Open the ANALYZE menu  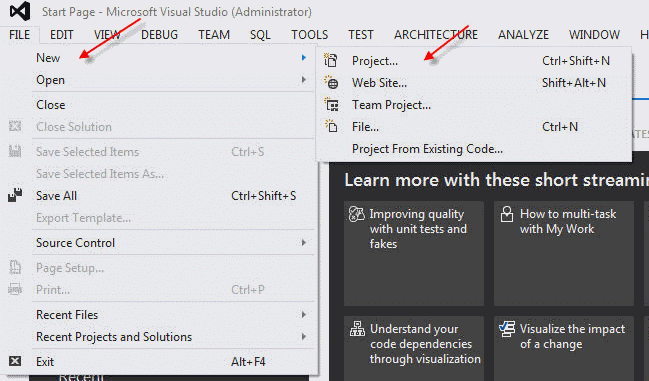pos(523,35)
